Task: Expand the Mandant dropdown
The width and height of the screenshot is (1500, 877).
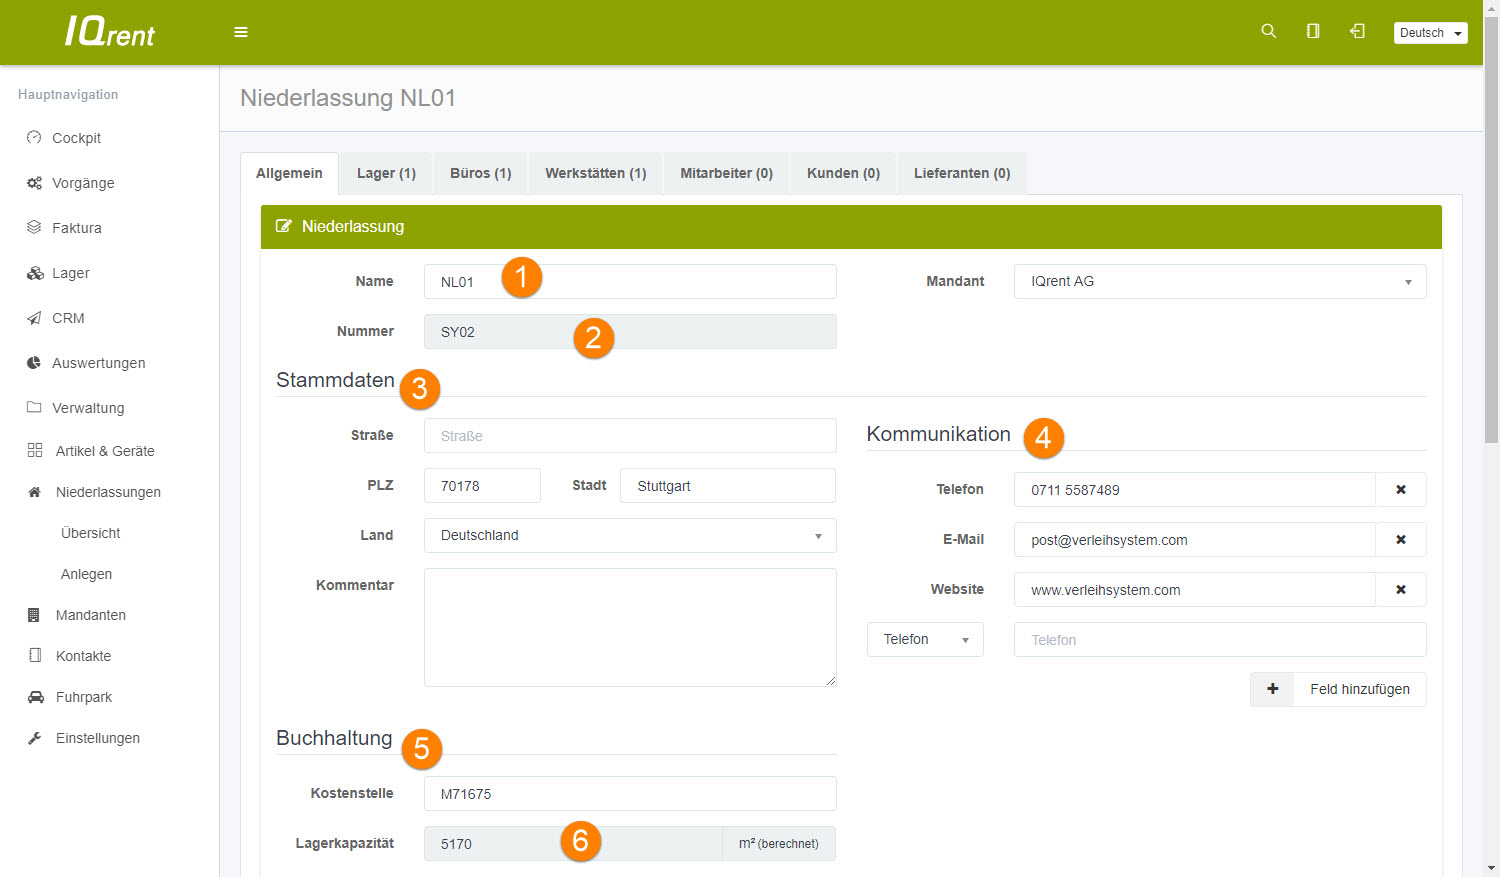Action: (x=1219, y=282)
